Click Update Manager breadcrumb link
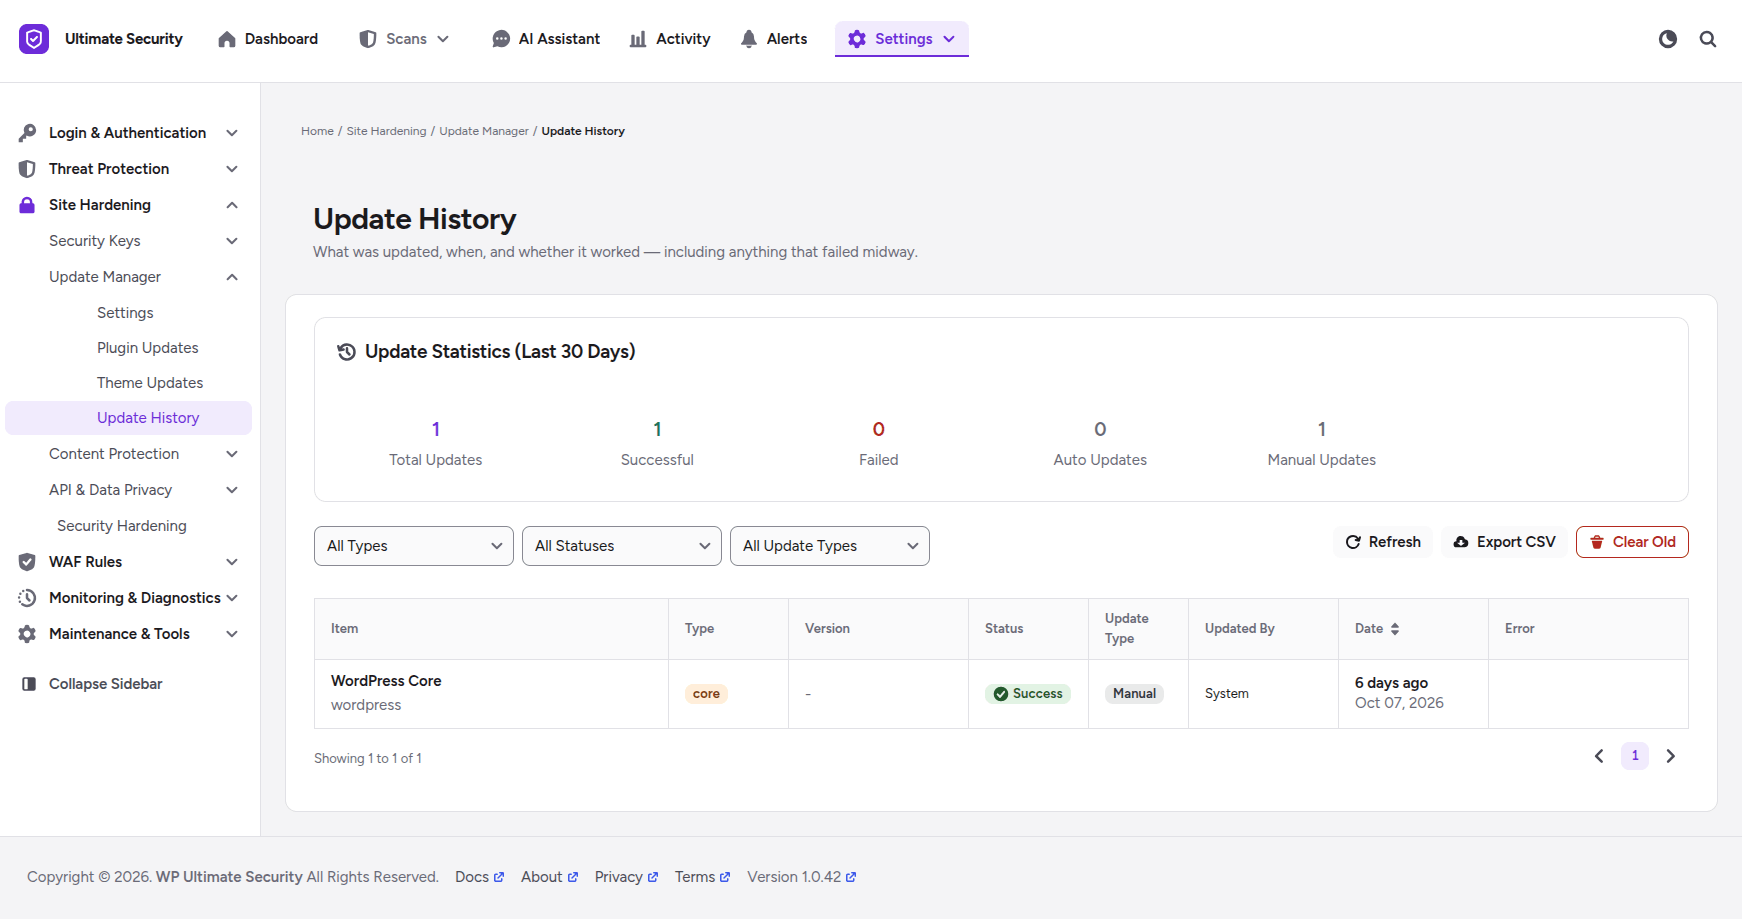Viewport: 1742px width, 919px height. point(484,131)
